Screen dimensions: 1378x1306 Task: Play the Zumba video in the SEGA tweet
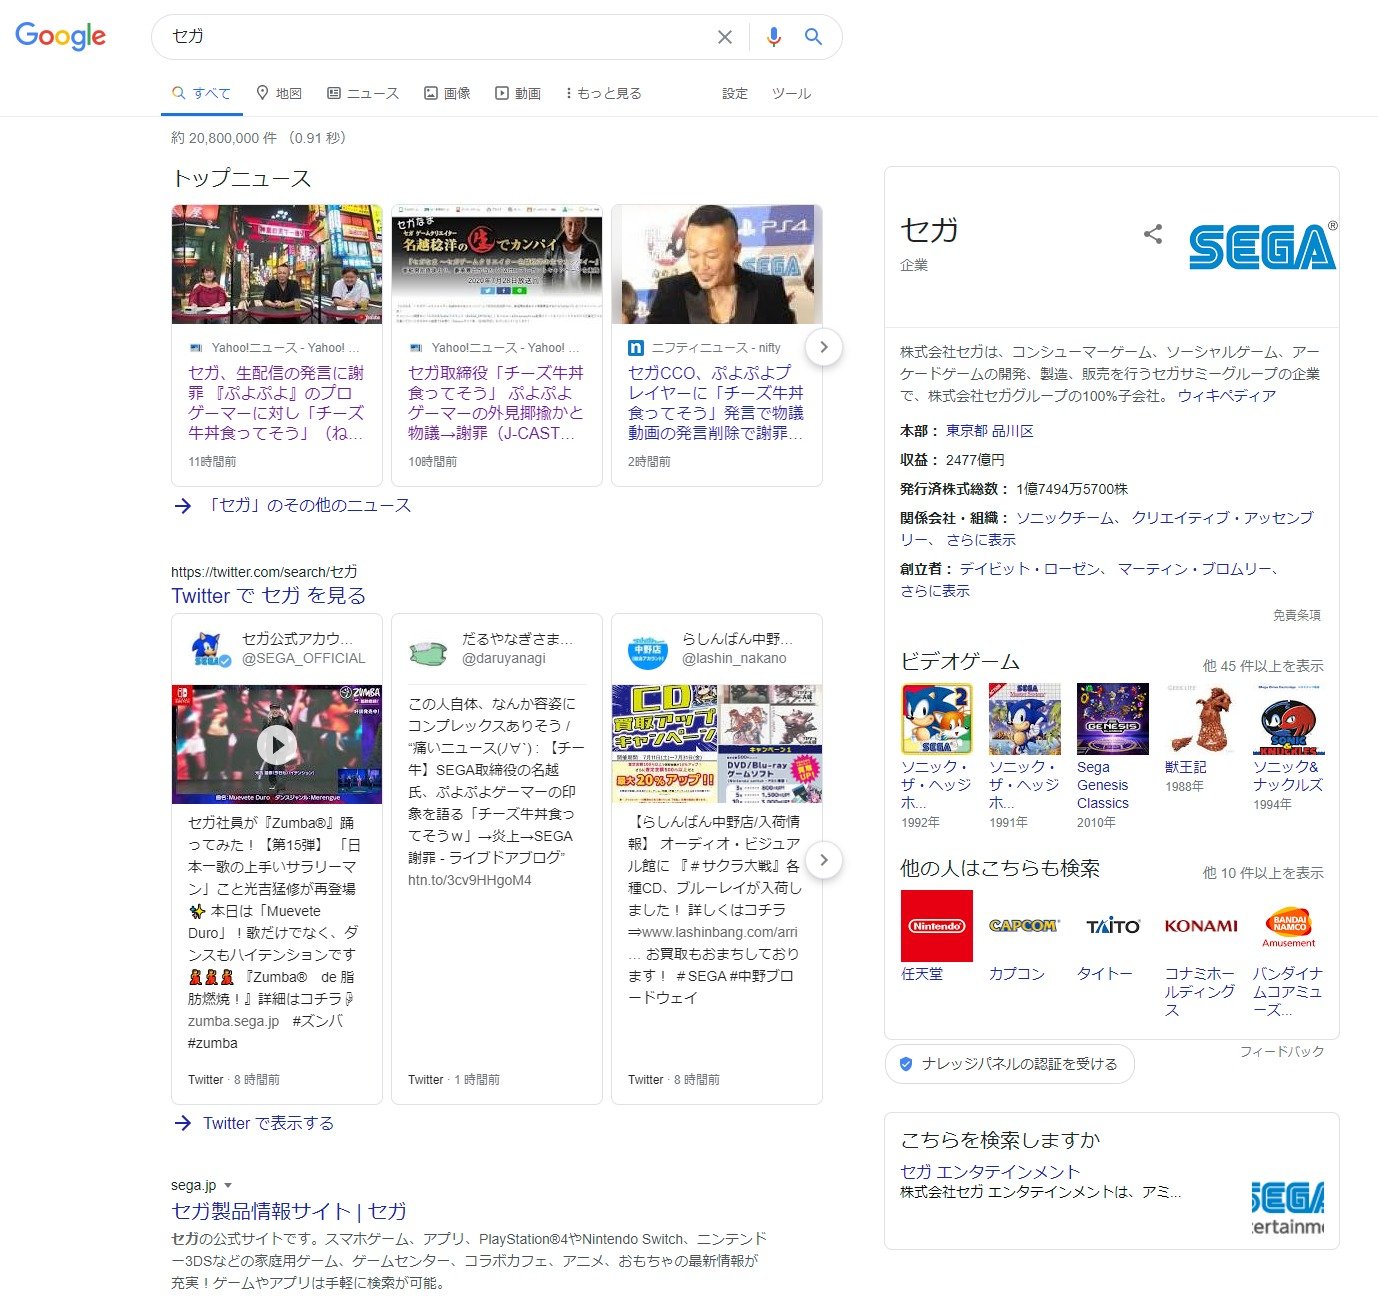tap(277, 744)
